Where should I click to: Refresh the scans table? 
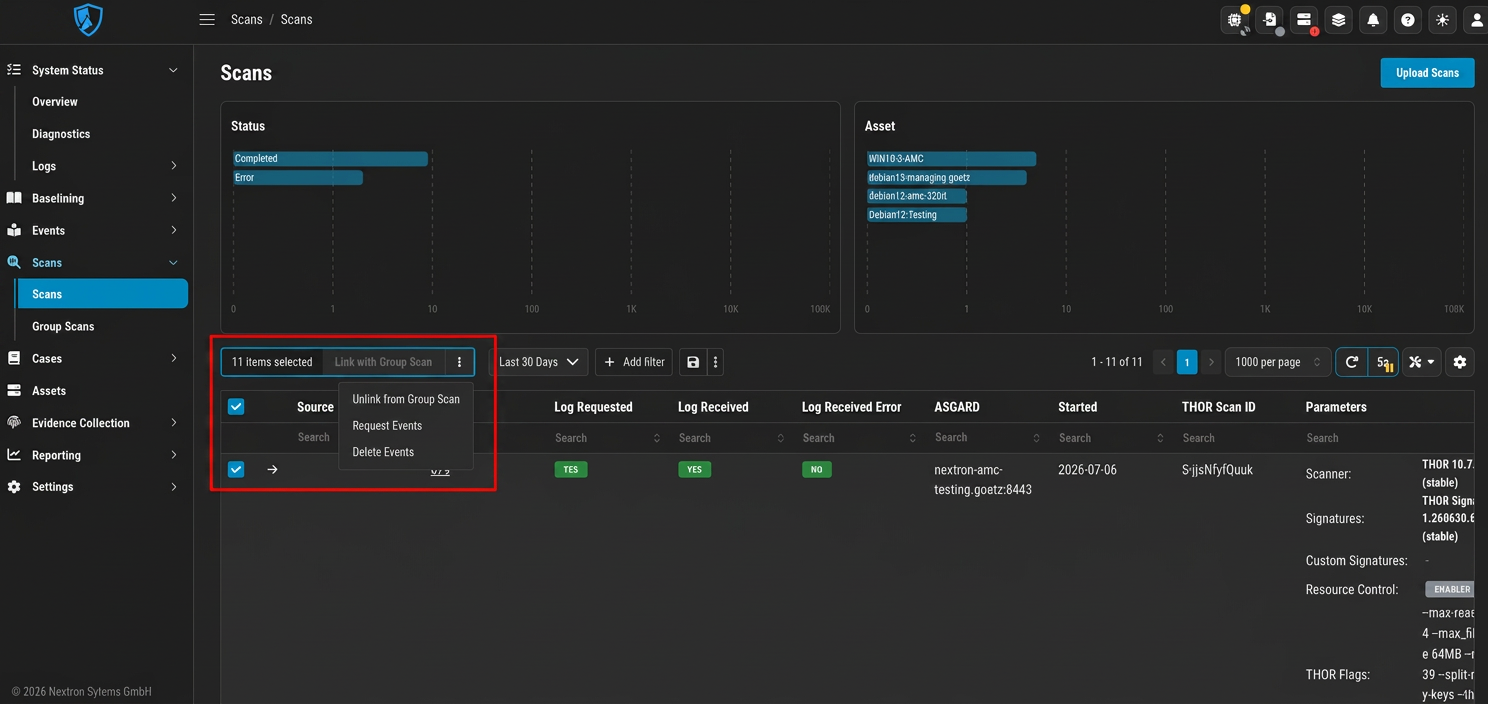[x=1351, y=362]
